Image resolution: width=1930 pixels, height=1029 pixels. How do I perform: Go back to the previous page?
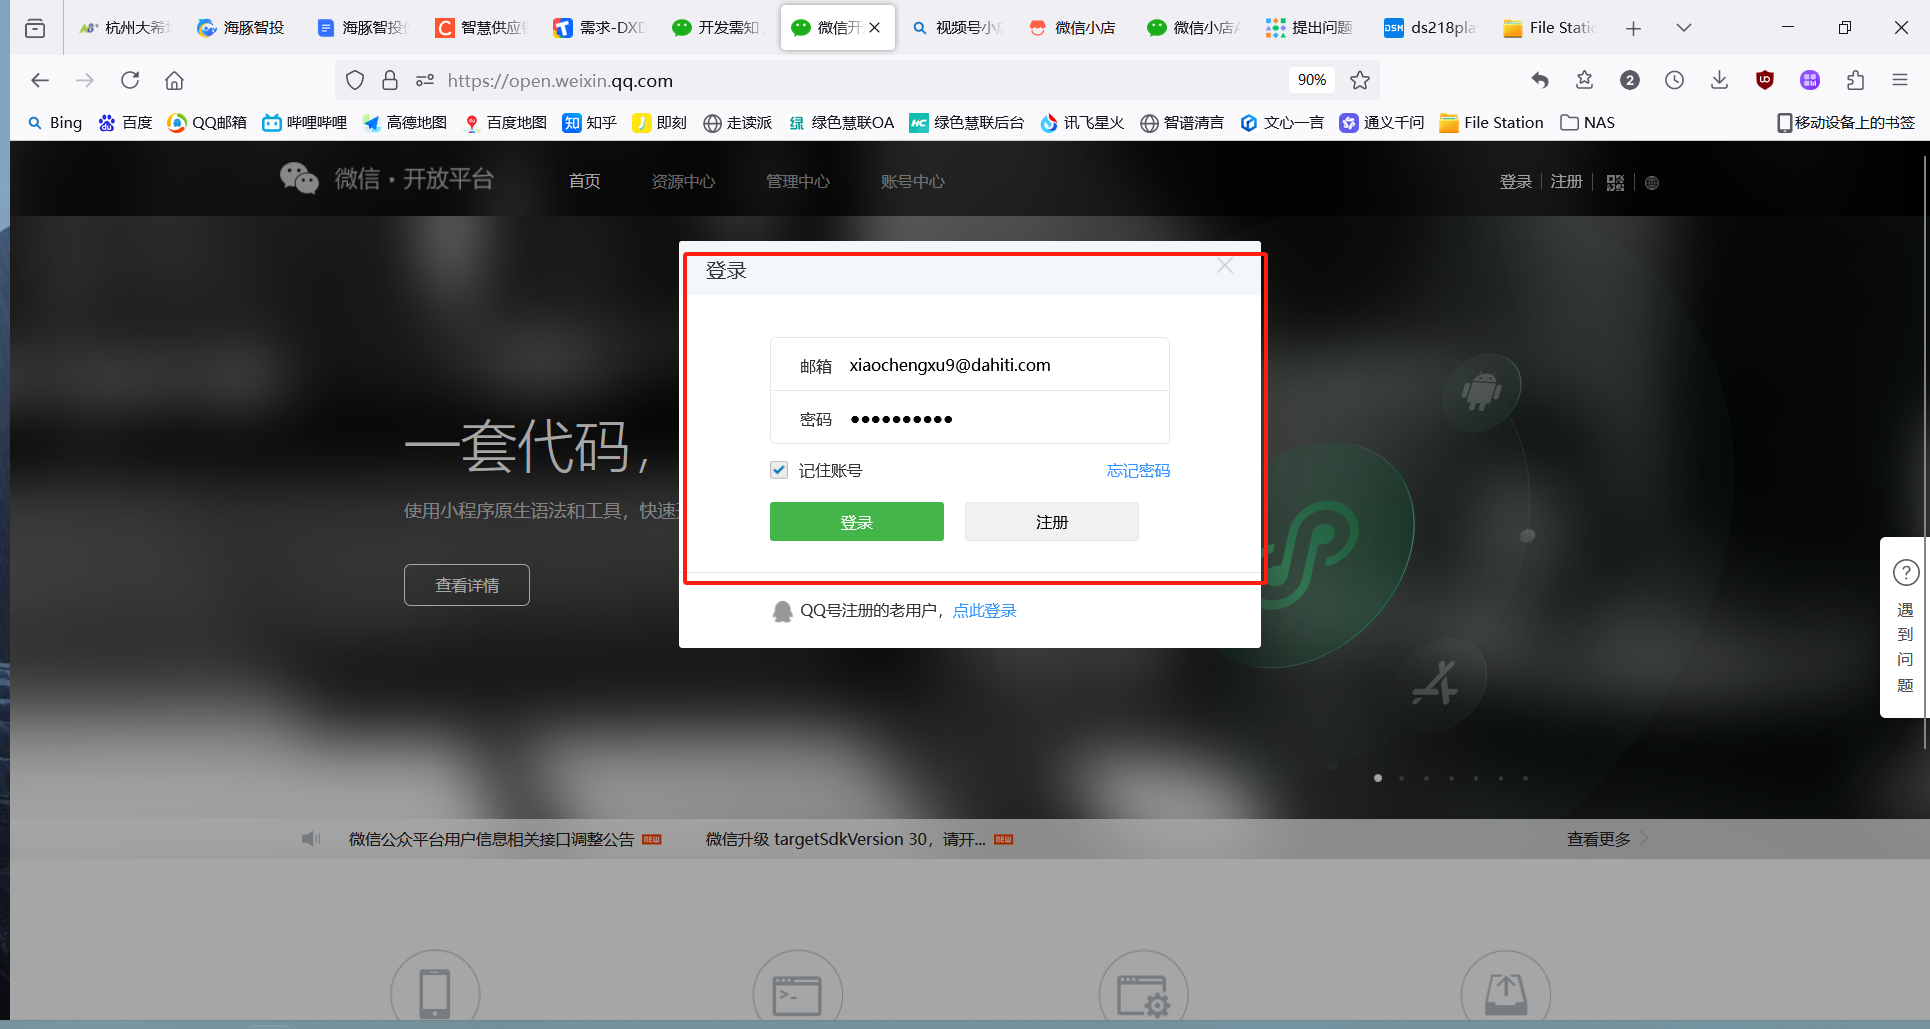pyautogui.click(x=40, y=80)
